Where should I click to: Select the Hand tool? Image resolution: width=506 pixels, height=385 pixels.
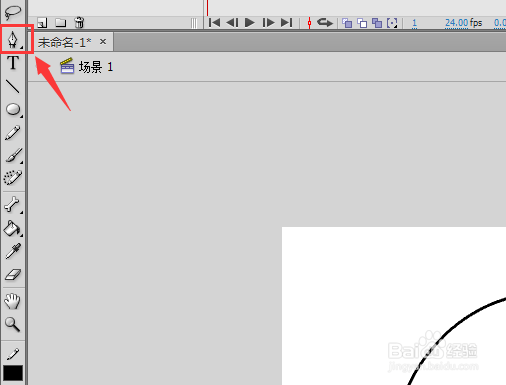(x=12, y=301)
